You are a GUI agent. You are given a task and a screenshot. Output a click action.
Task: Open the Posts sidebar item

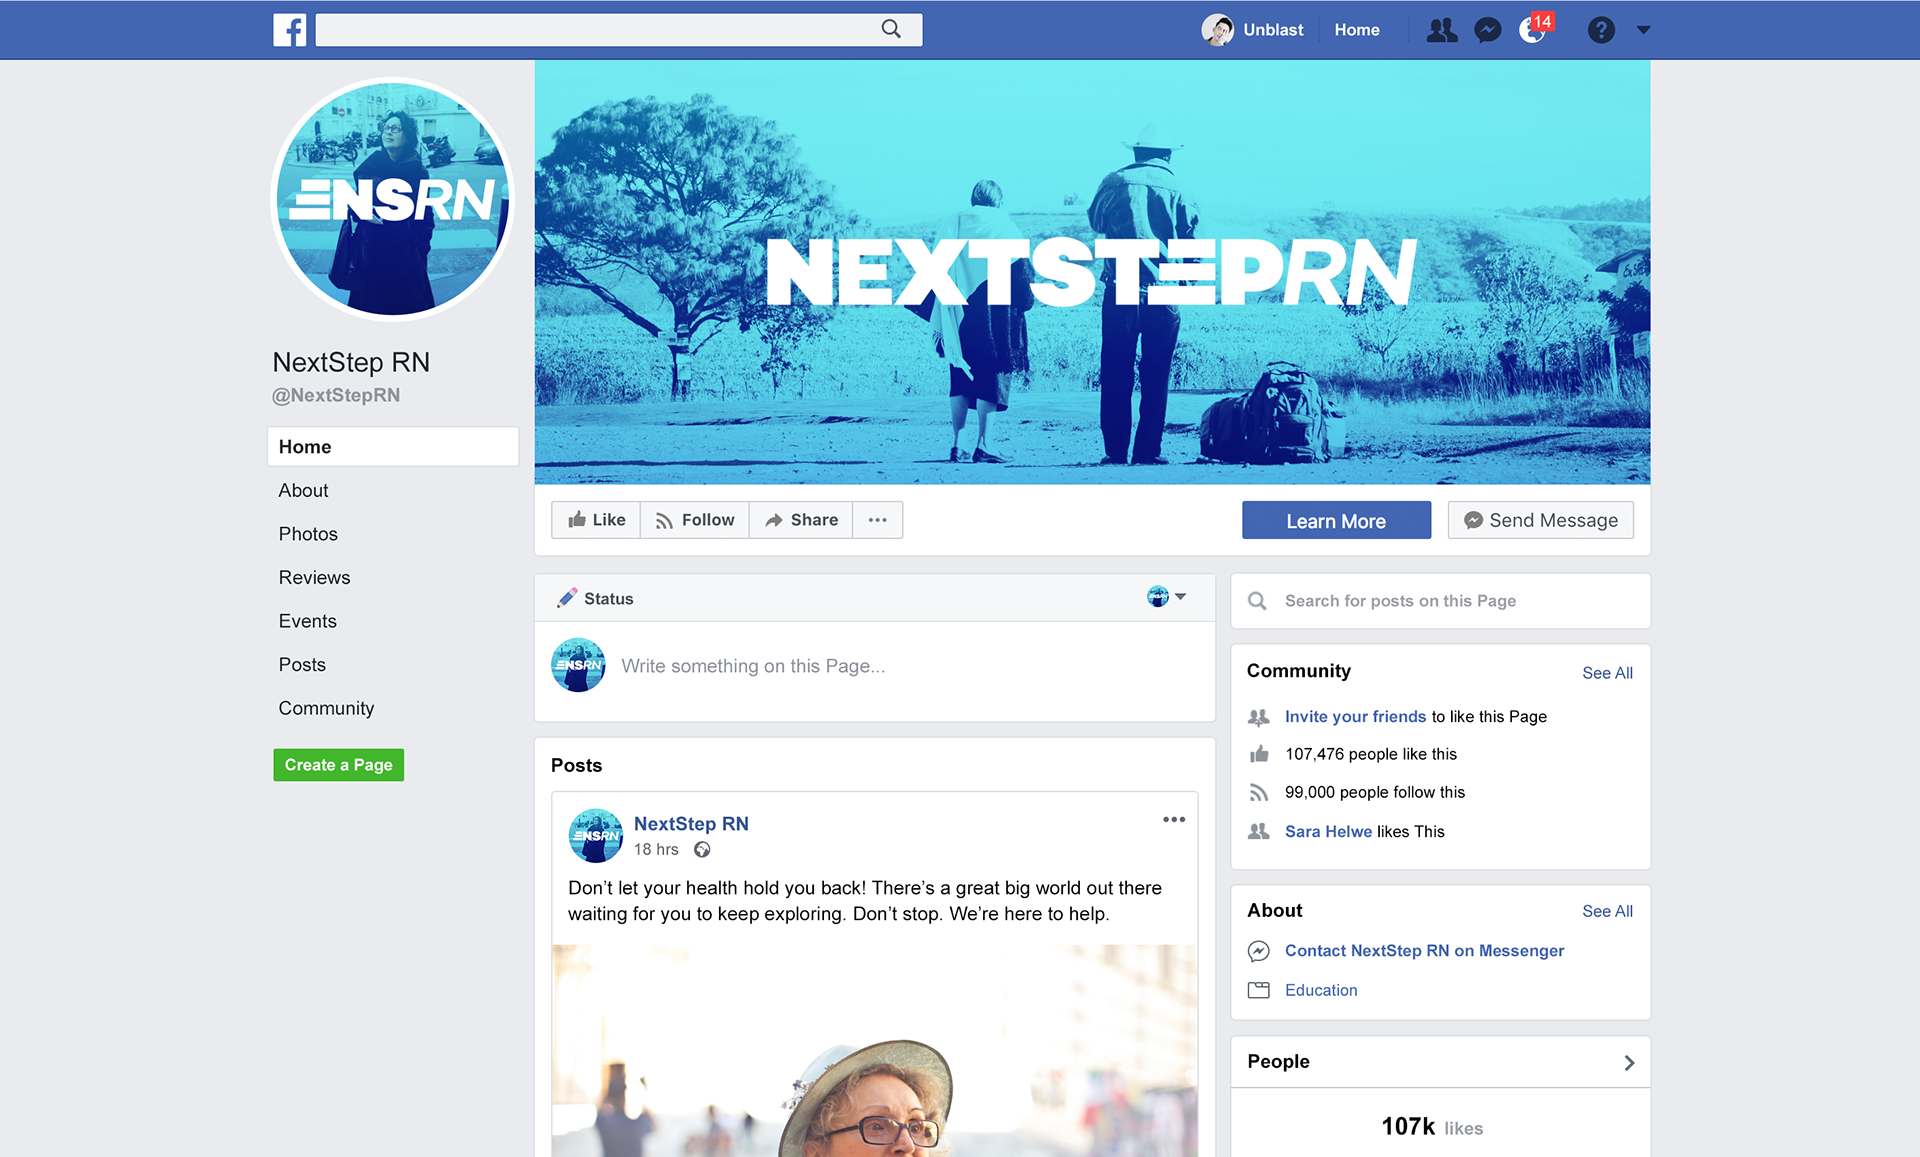[302, 664]
